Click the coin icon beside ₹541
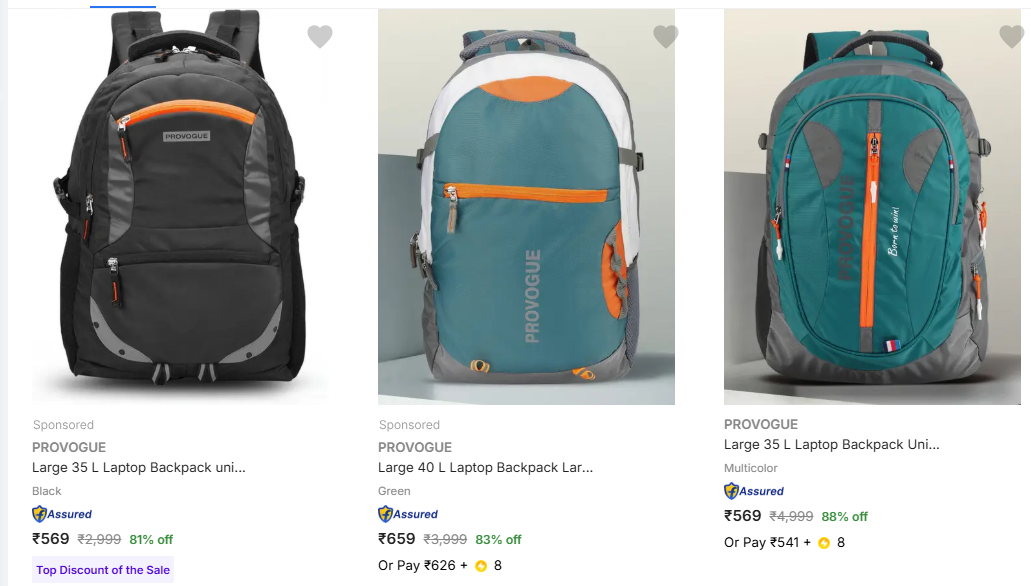The image size is (1031, 586). [824, 543]
